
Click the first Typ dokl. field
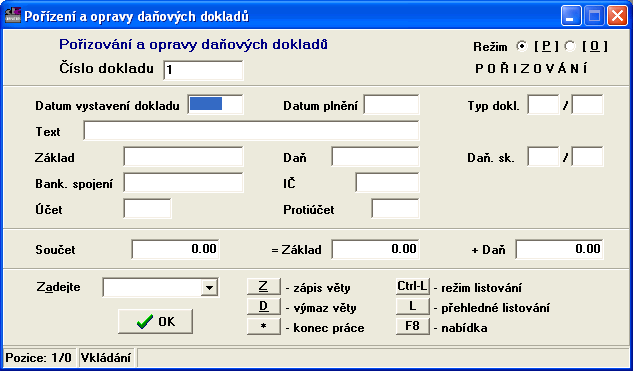(543, 105)
